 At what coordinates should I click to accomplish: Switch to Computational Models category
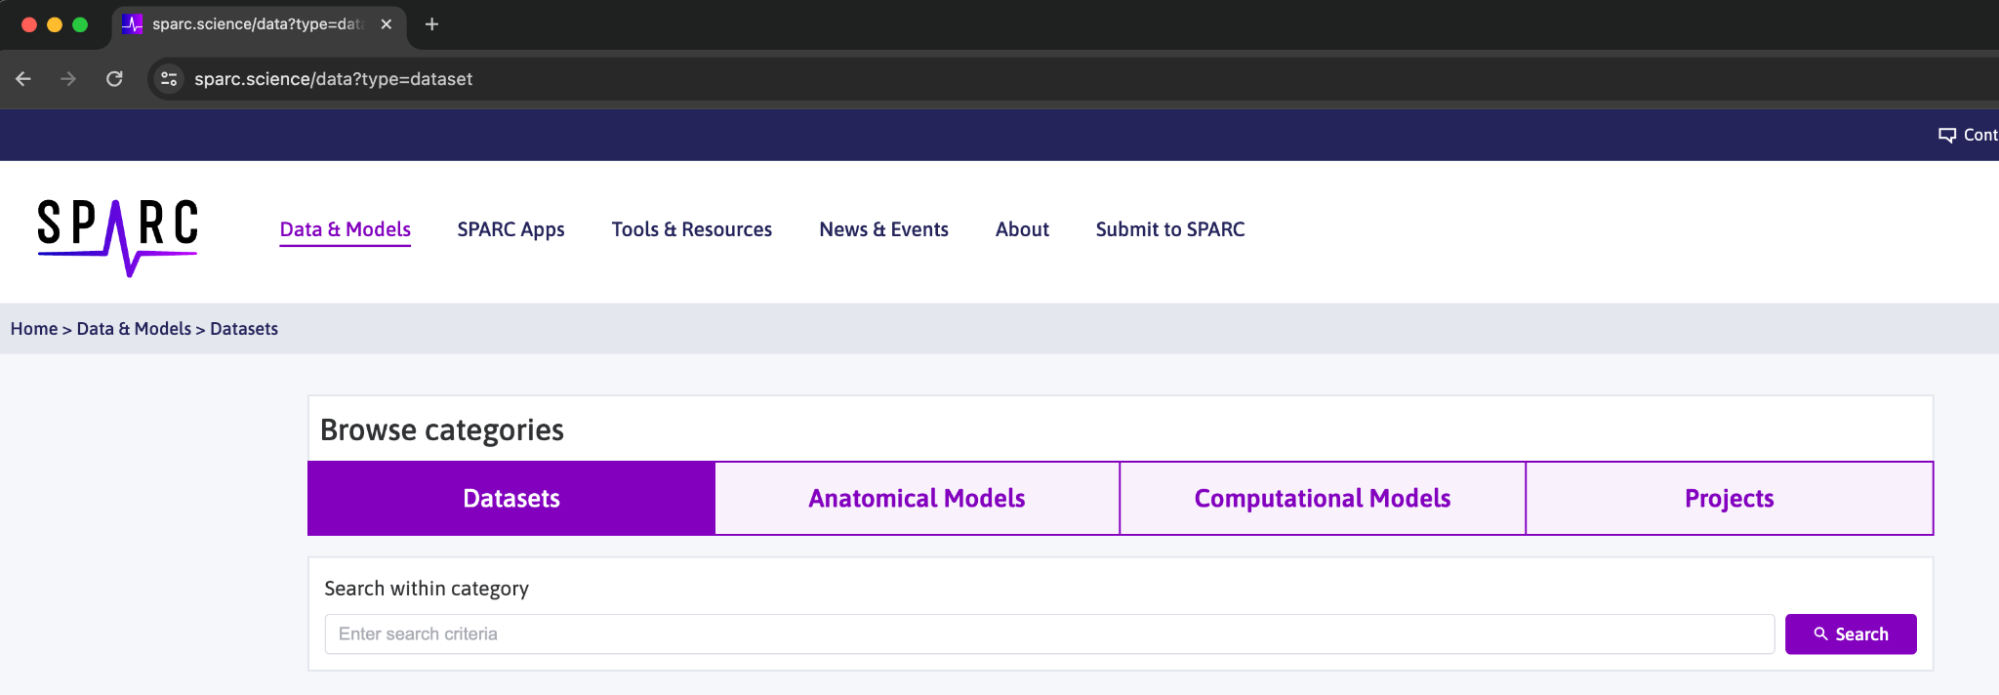point(1322,498)
